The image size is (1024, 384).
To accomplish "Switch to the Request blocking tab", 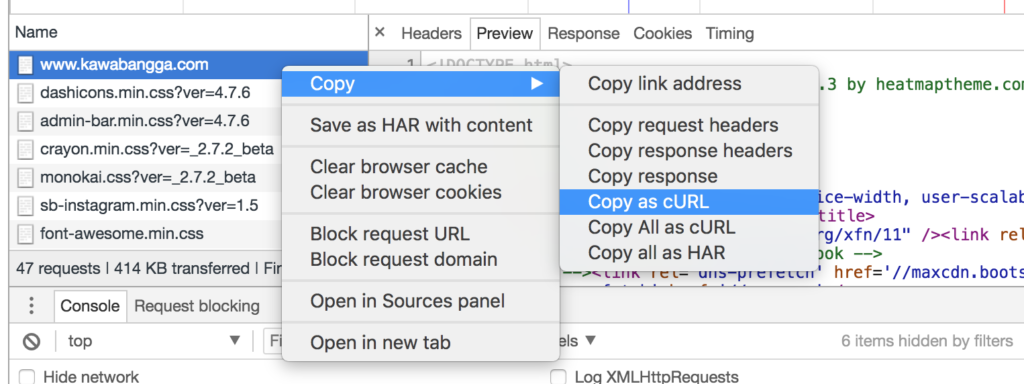I will tap(197, 306).
